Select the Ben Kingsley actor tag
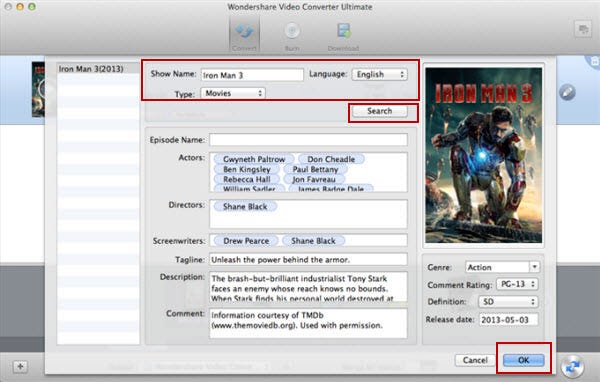This screenshot has height=382, width=600. (247, 169)
